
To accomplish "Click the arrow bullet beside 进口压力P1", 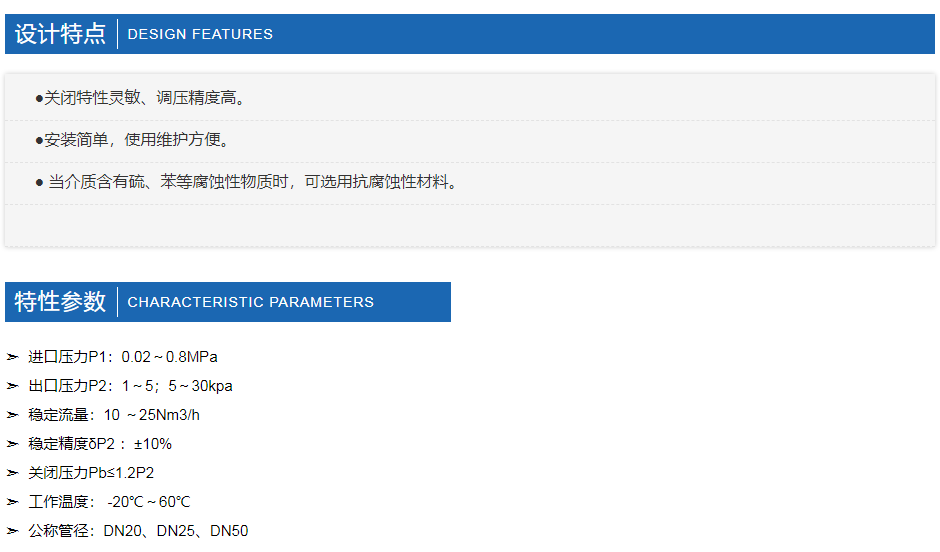I will tap(13, 357).
